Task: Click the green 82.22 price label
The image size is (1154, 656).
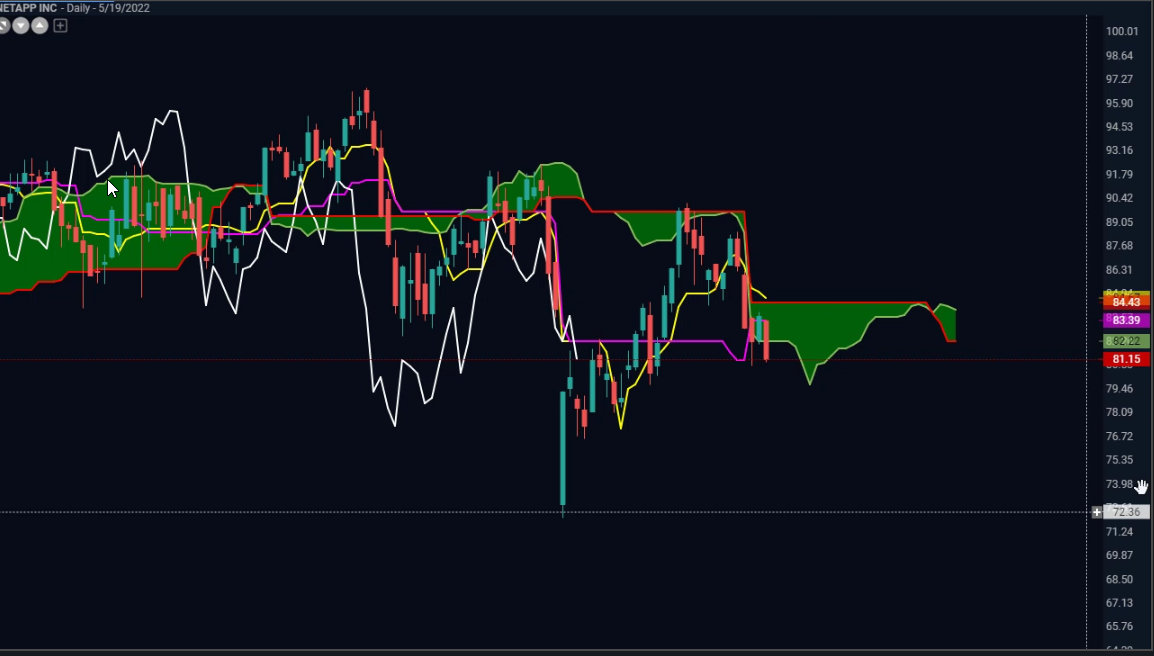Action: point(1126,341)
